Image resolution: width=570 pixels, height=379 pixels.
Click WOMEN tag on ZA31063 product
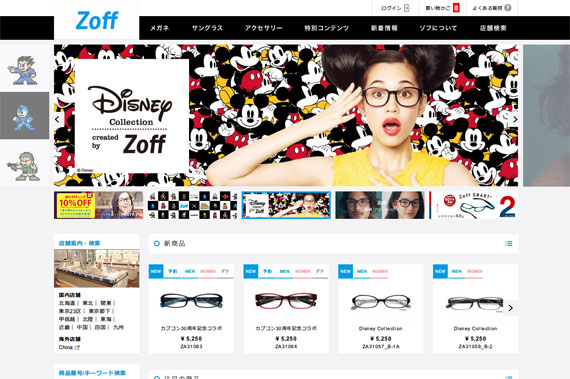coord(208,271)
